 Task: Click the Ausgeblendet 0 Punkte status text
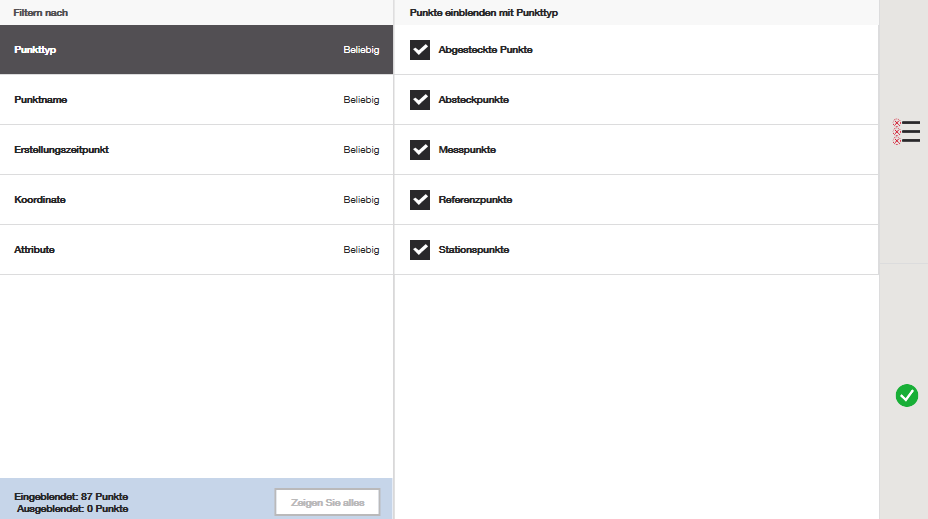(x=72, y=509)
